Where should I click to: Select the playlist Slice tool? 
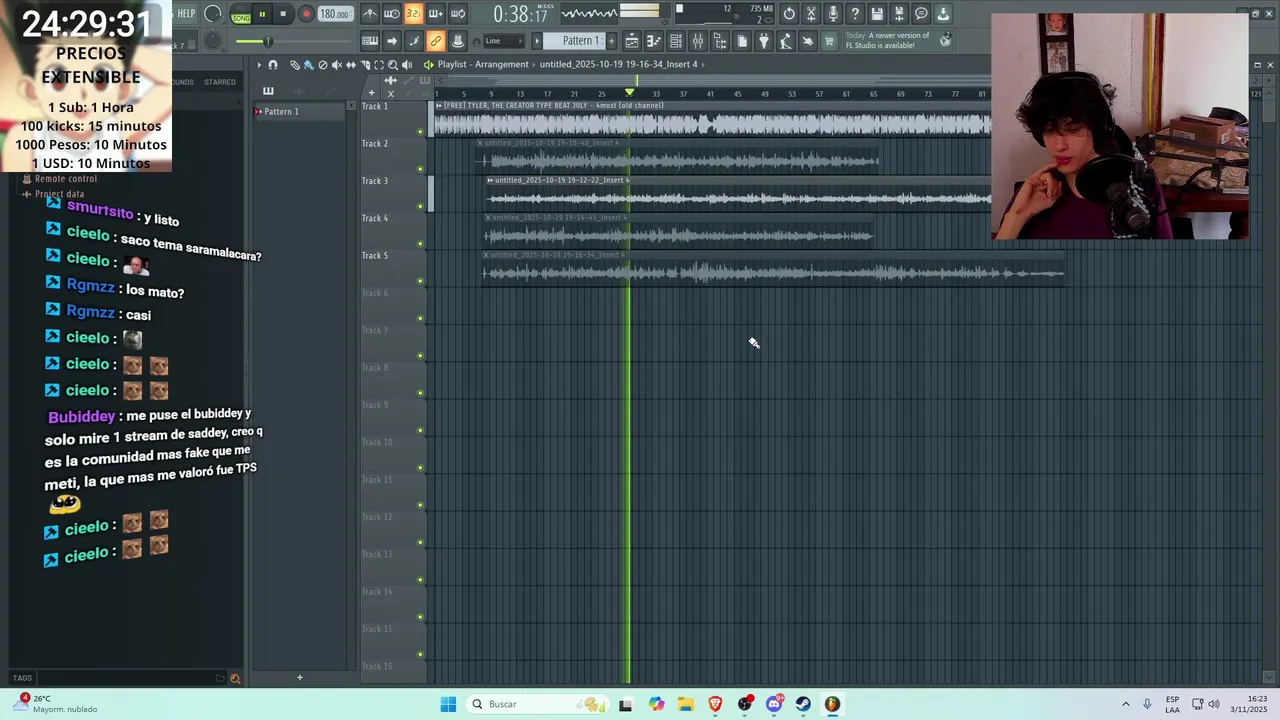365,65
